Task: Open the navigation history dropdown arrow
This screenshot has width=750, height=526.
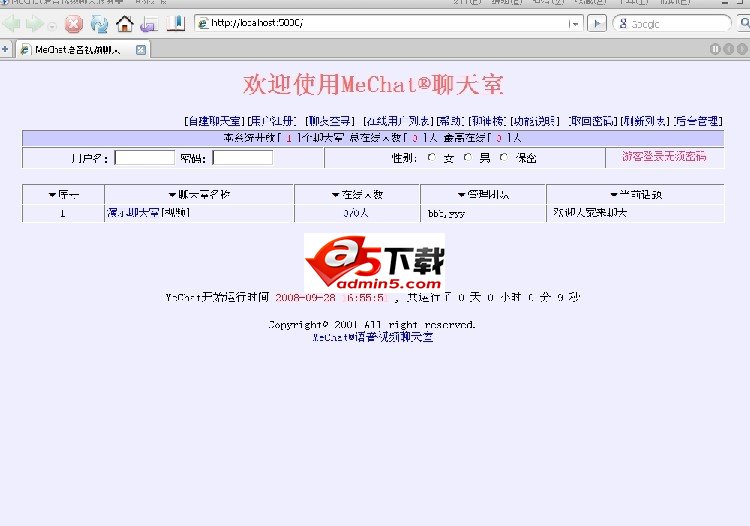Action: [52, 25]
